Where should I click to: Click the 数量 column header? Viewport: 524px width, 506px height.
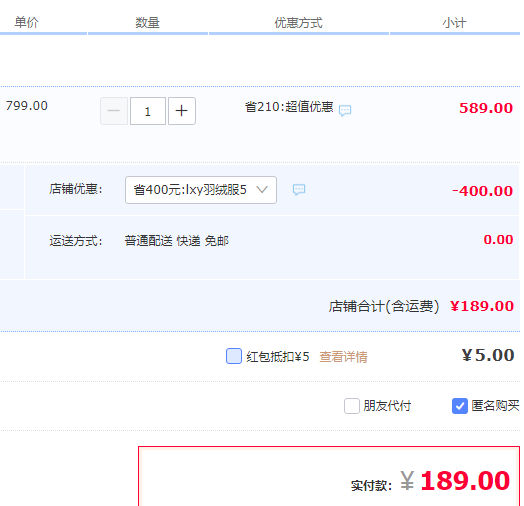[x=147, y=23]
